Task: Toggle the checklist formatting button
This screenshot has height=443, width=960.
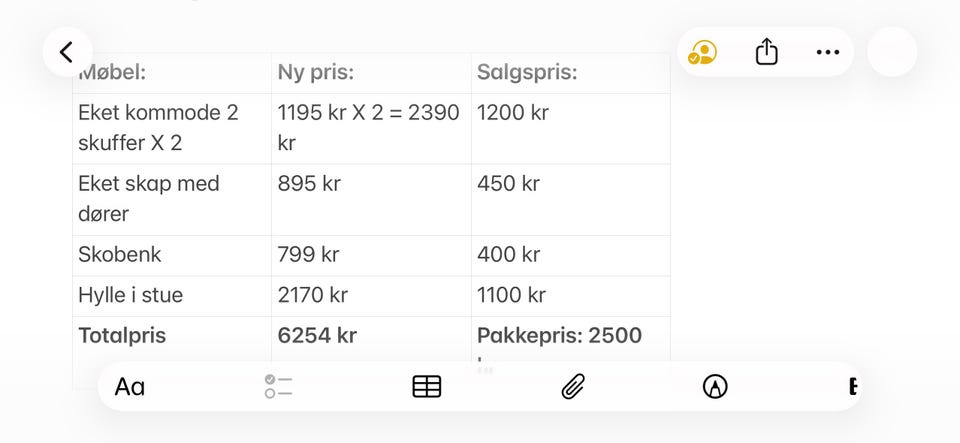Action: (278, 387)
